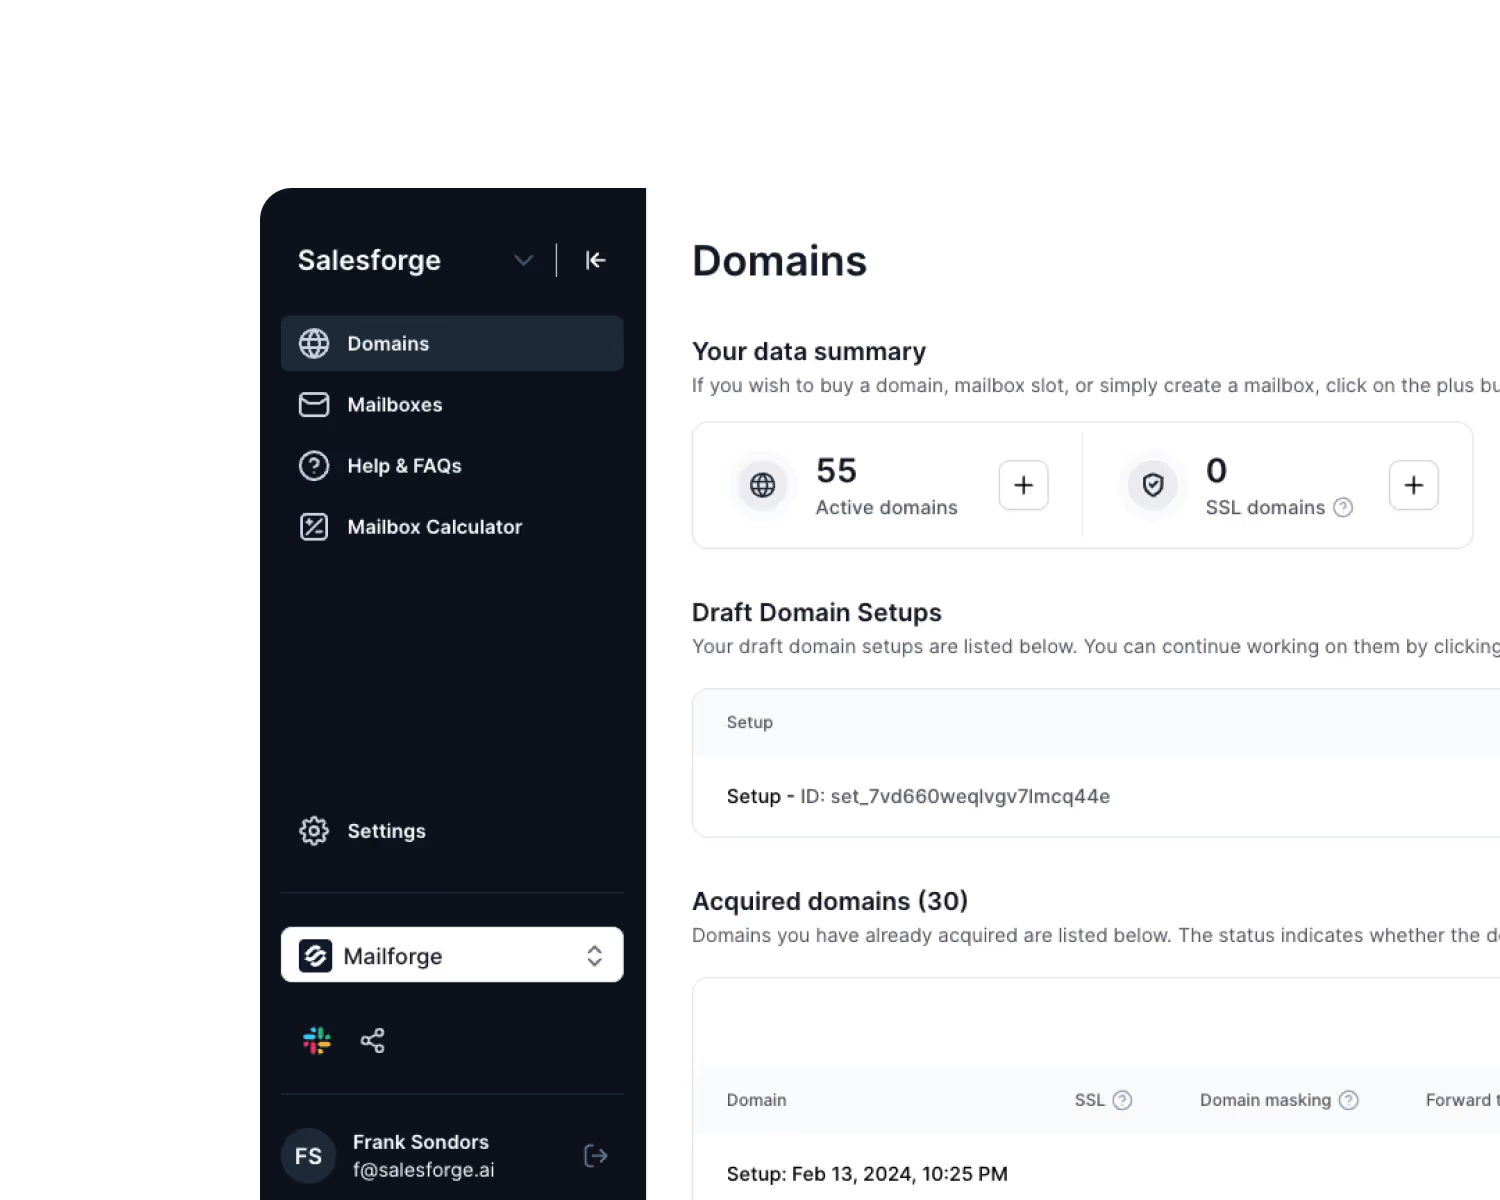Open Domains in the sidebar
Viewport: 1500px width, 1200px height.
tap(452, 343)
